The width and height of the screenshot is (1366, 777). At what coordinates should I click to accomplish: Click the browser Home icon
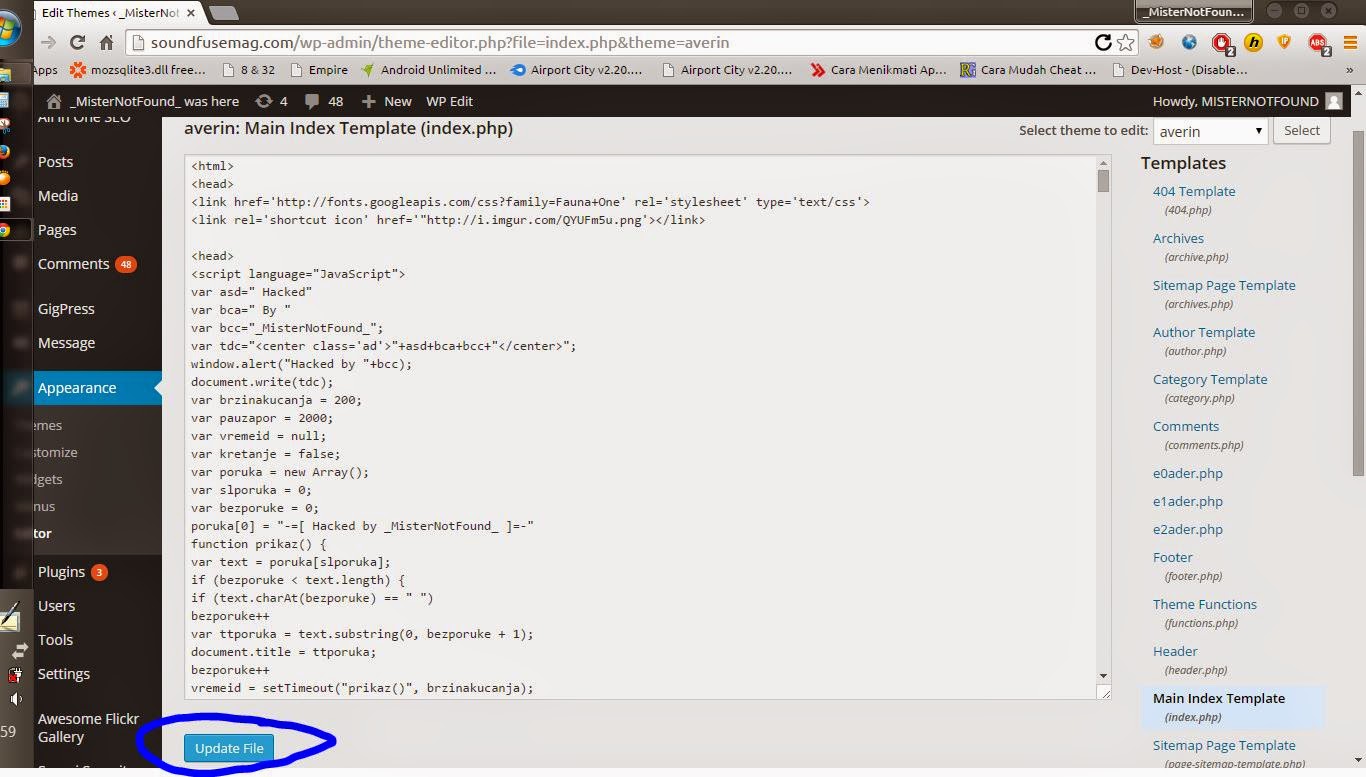click(x=108, y=43)
